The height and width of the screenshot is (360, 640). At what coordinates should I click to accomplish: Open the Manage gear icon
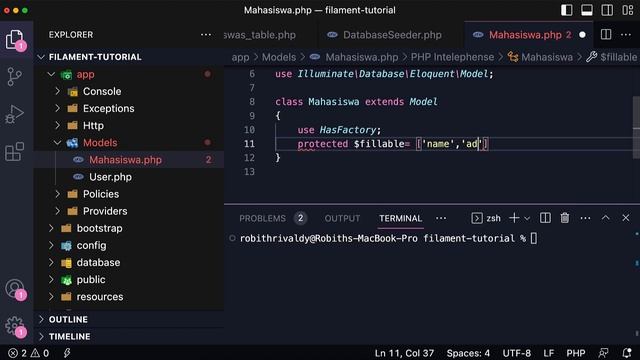pyautogui.click(x=15, y=326)
